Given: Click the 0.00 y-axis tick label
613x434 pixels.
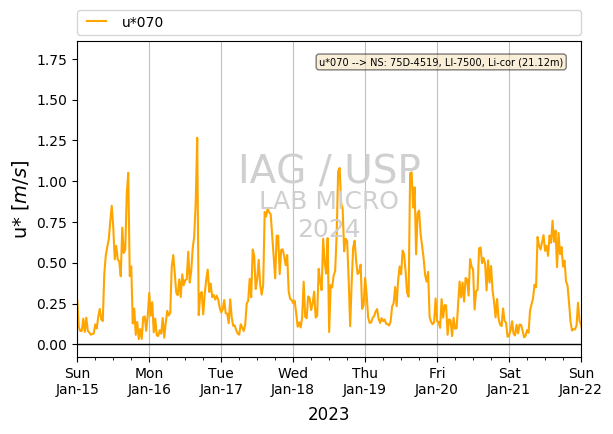Looking at the screenshot, I should [x=52, y=345].
